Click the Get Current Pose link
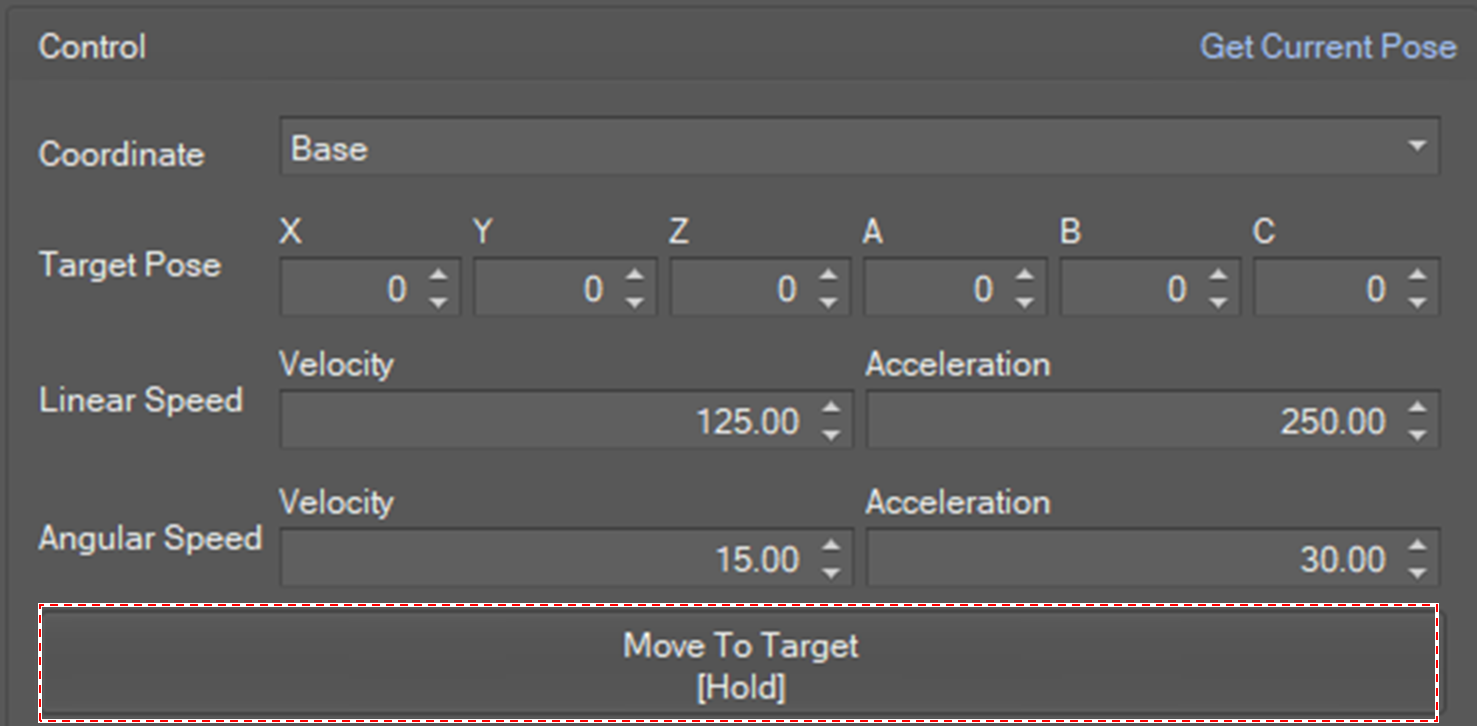Screen dimensions: 1477x726 (1327, 47)
